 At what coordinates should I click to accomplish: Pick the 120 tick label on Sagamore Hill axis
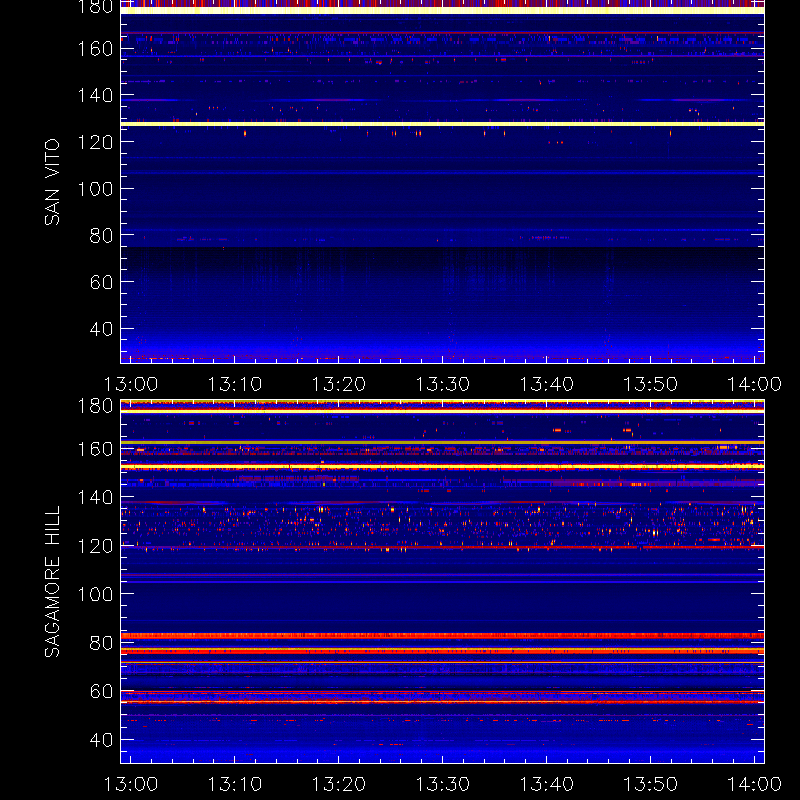pos(95,546)
